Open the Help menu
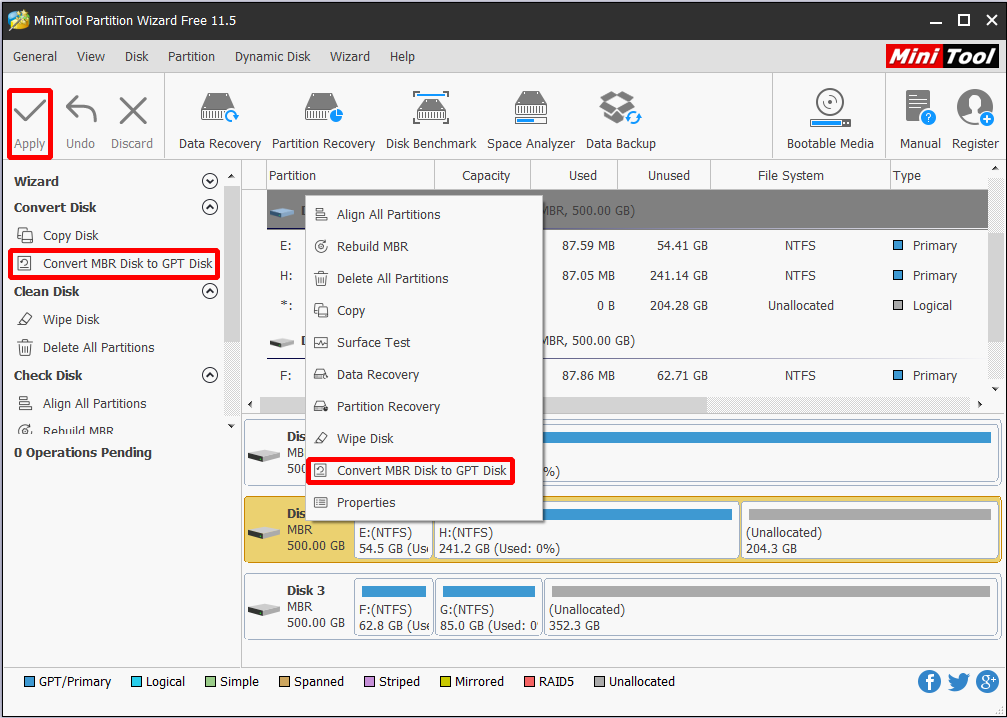Screen dimensions: 1007x718 coord(402,57)
